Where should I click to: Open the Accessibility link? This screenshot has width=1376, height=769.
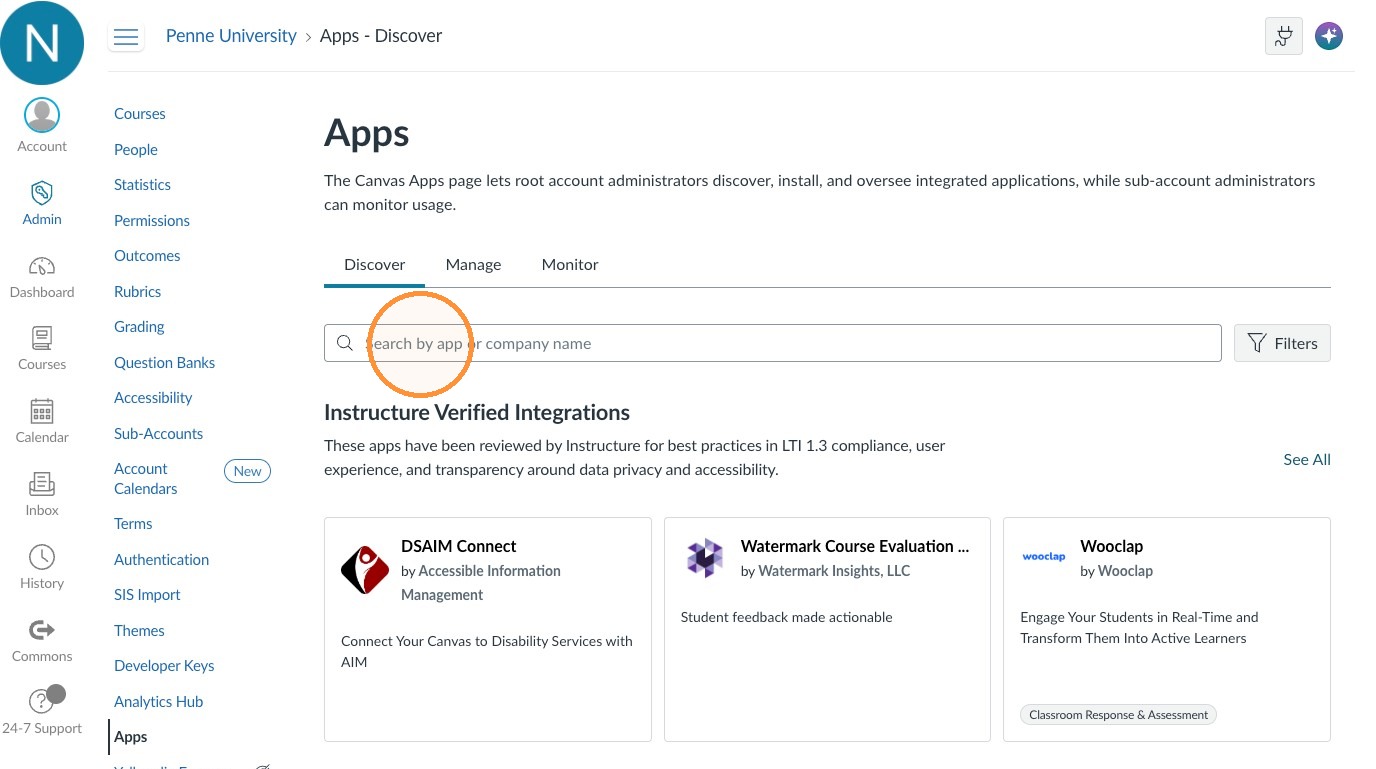pos(153,398)
